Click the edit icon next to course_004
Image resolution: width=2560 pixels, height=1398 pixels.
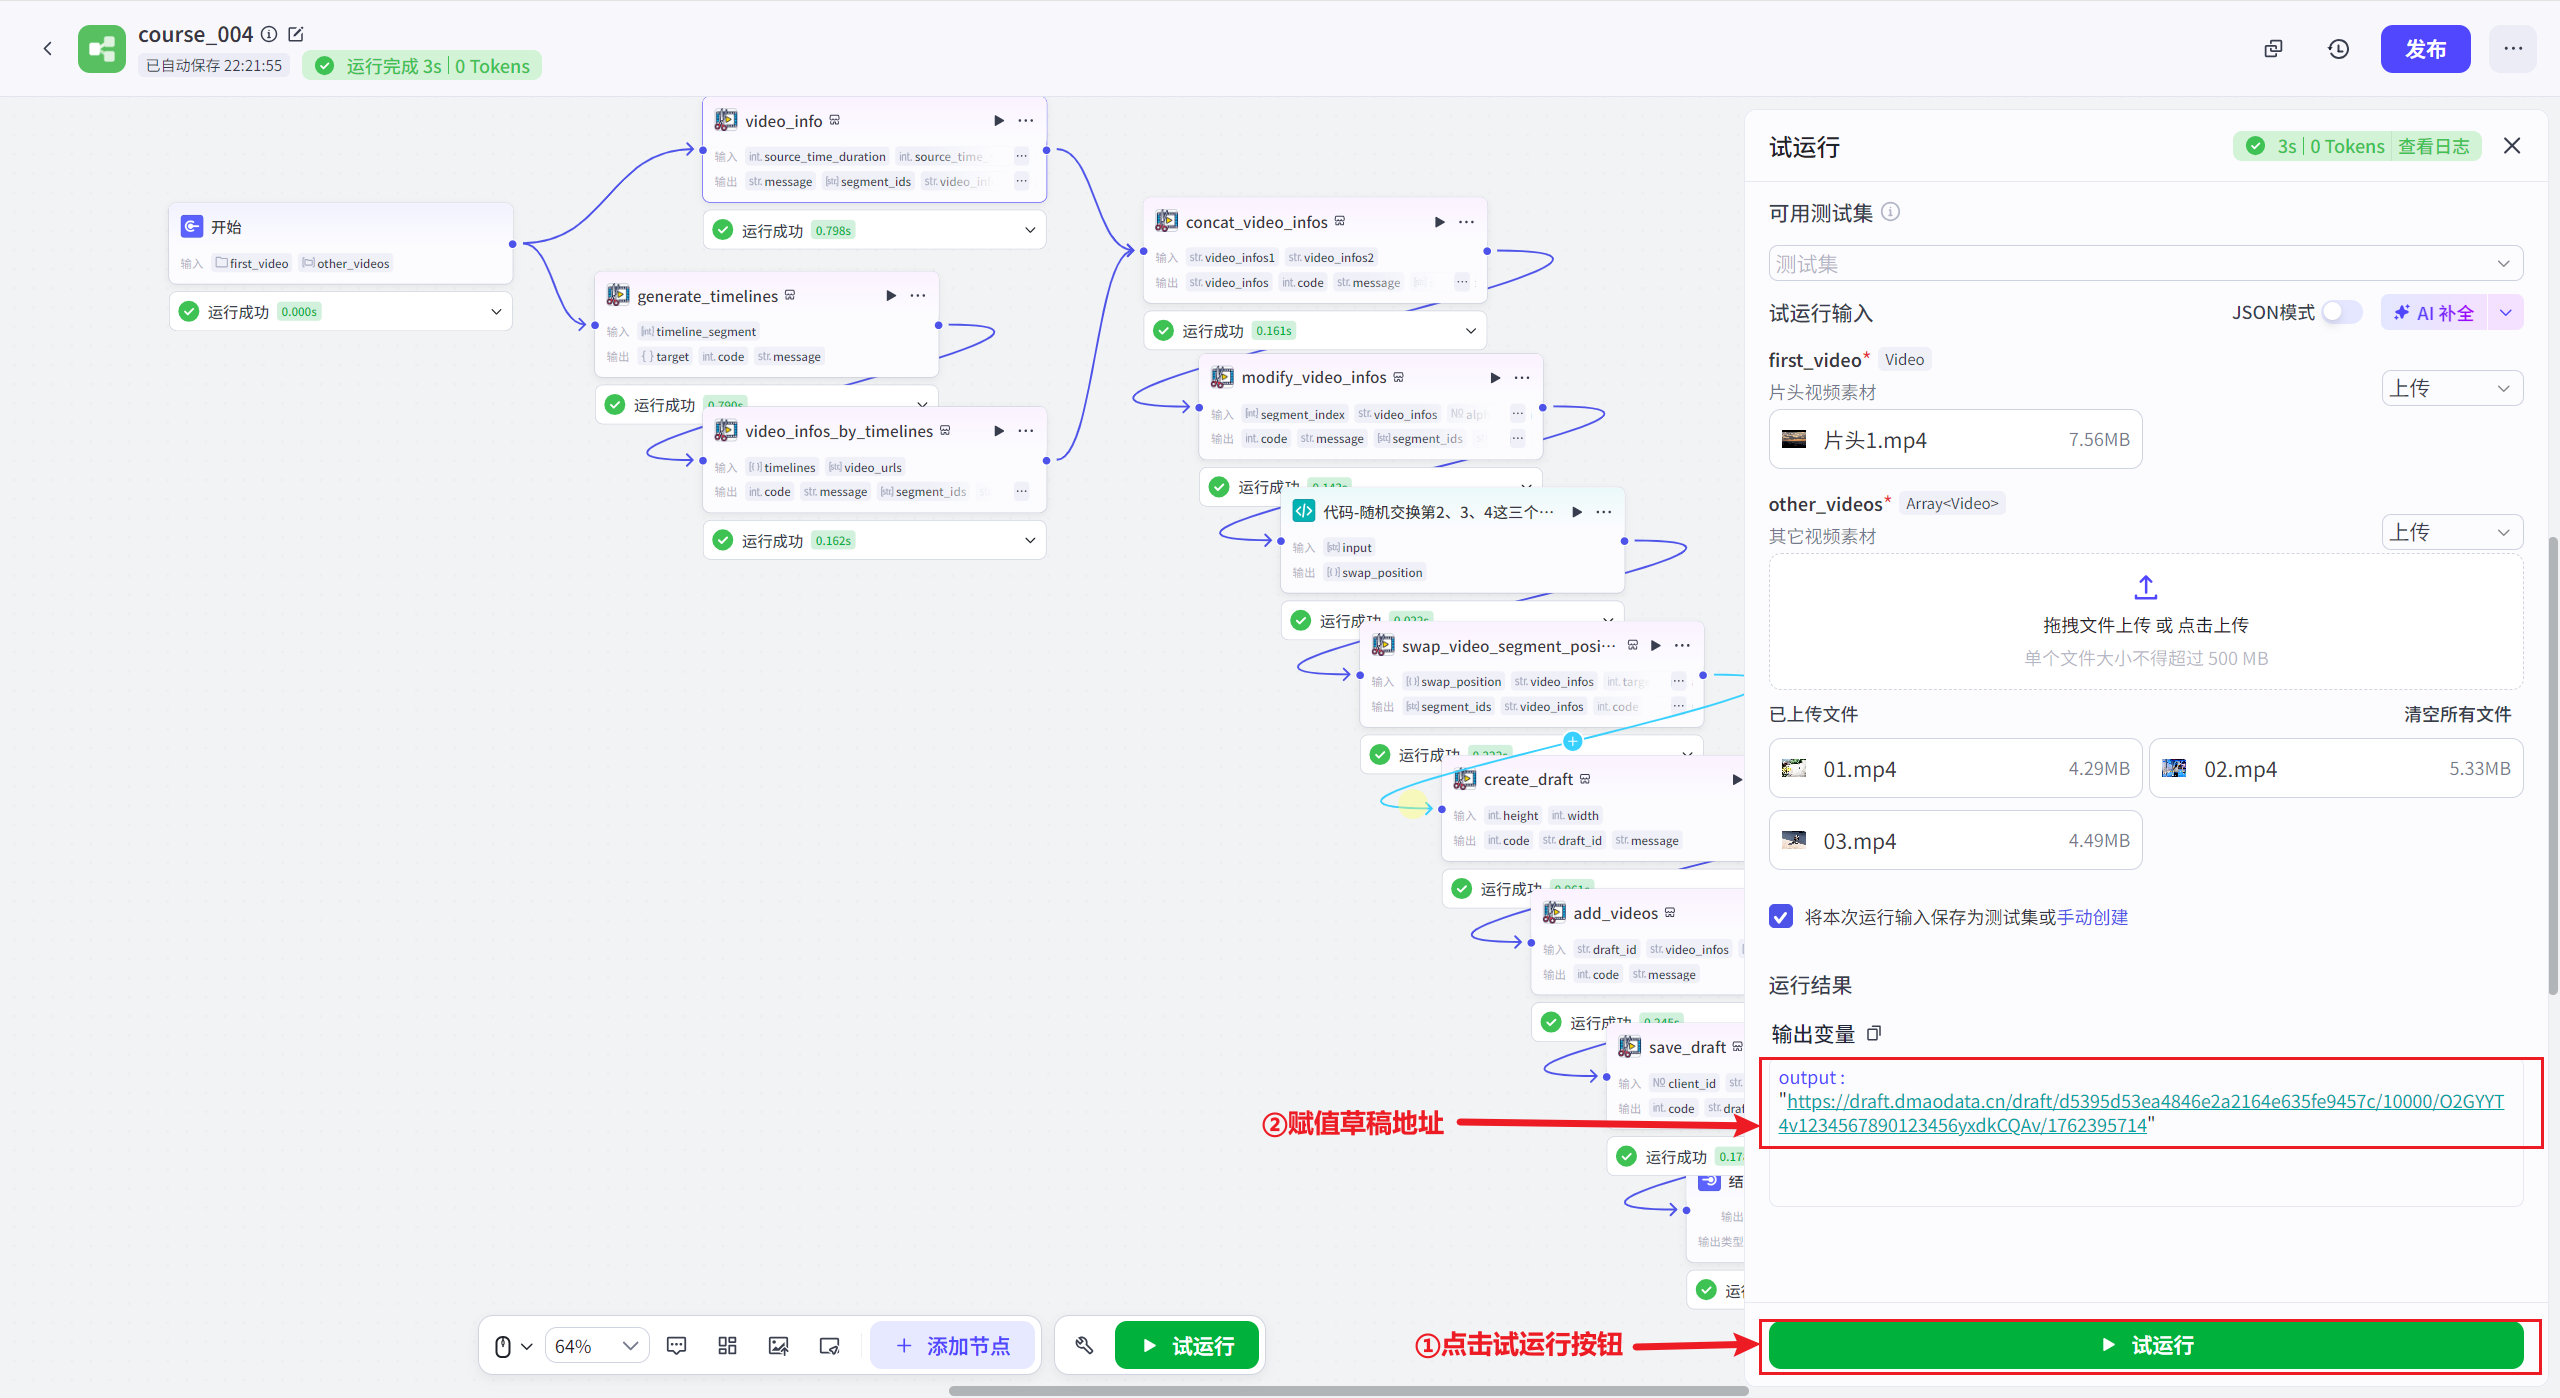coord(296,34)
